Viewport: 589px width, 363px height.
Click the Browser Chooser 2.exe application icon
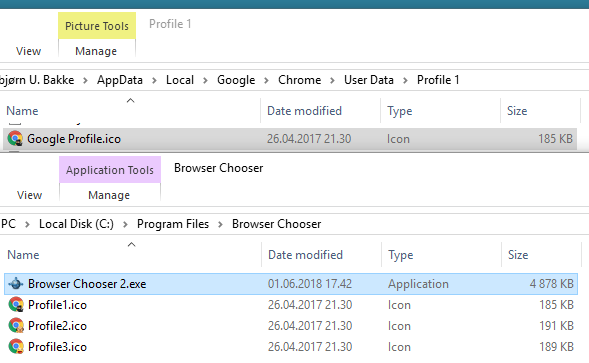16,284
